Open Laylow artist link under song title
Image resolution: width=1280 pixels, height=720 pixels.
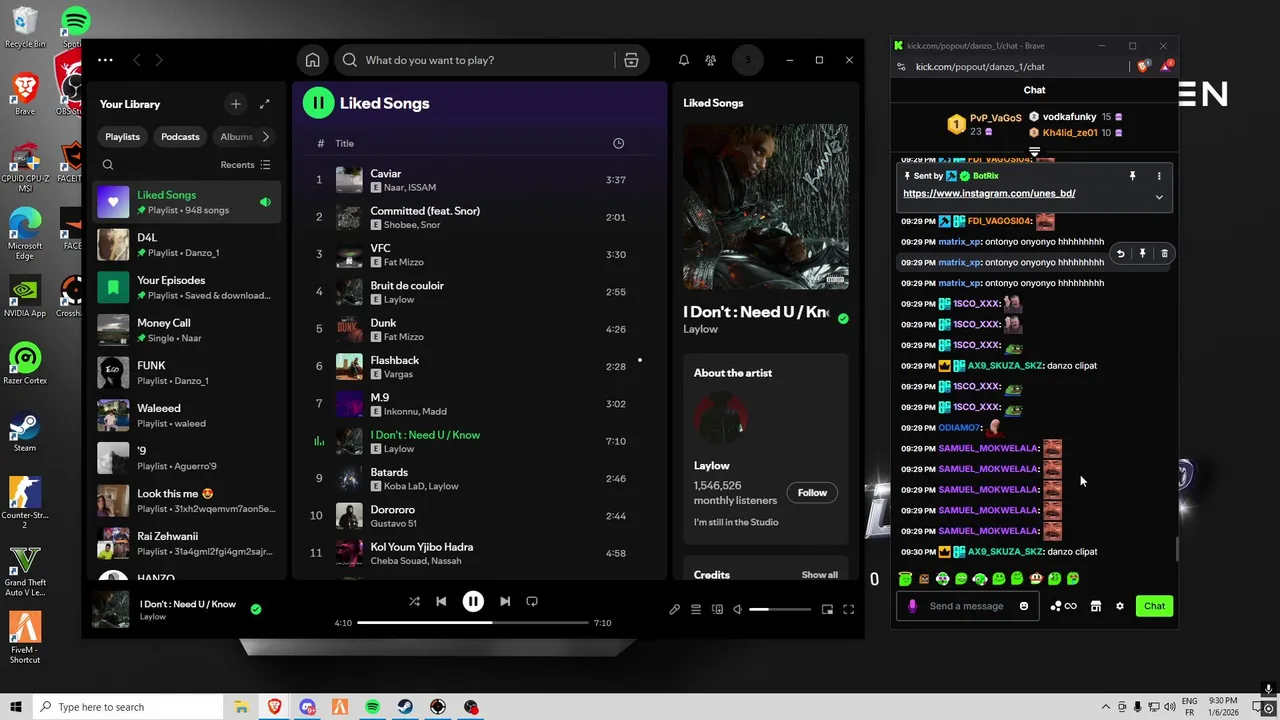tap(700, 329)
